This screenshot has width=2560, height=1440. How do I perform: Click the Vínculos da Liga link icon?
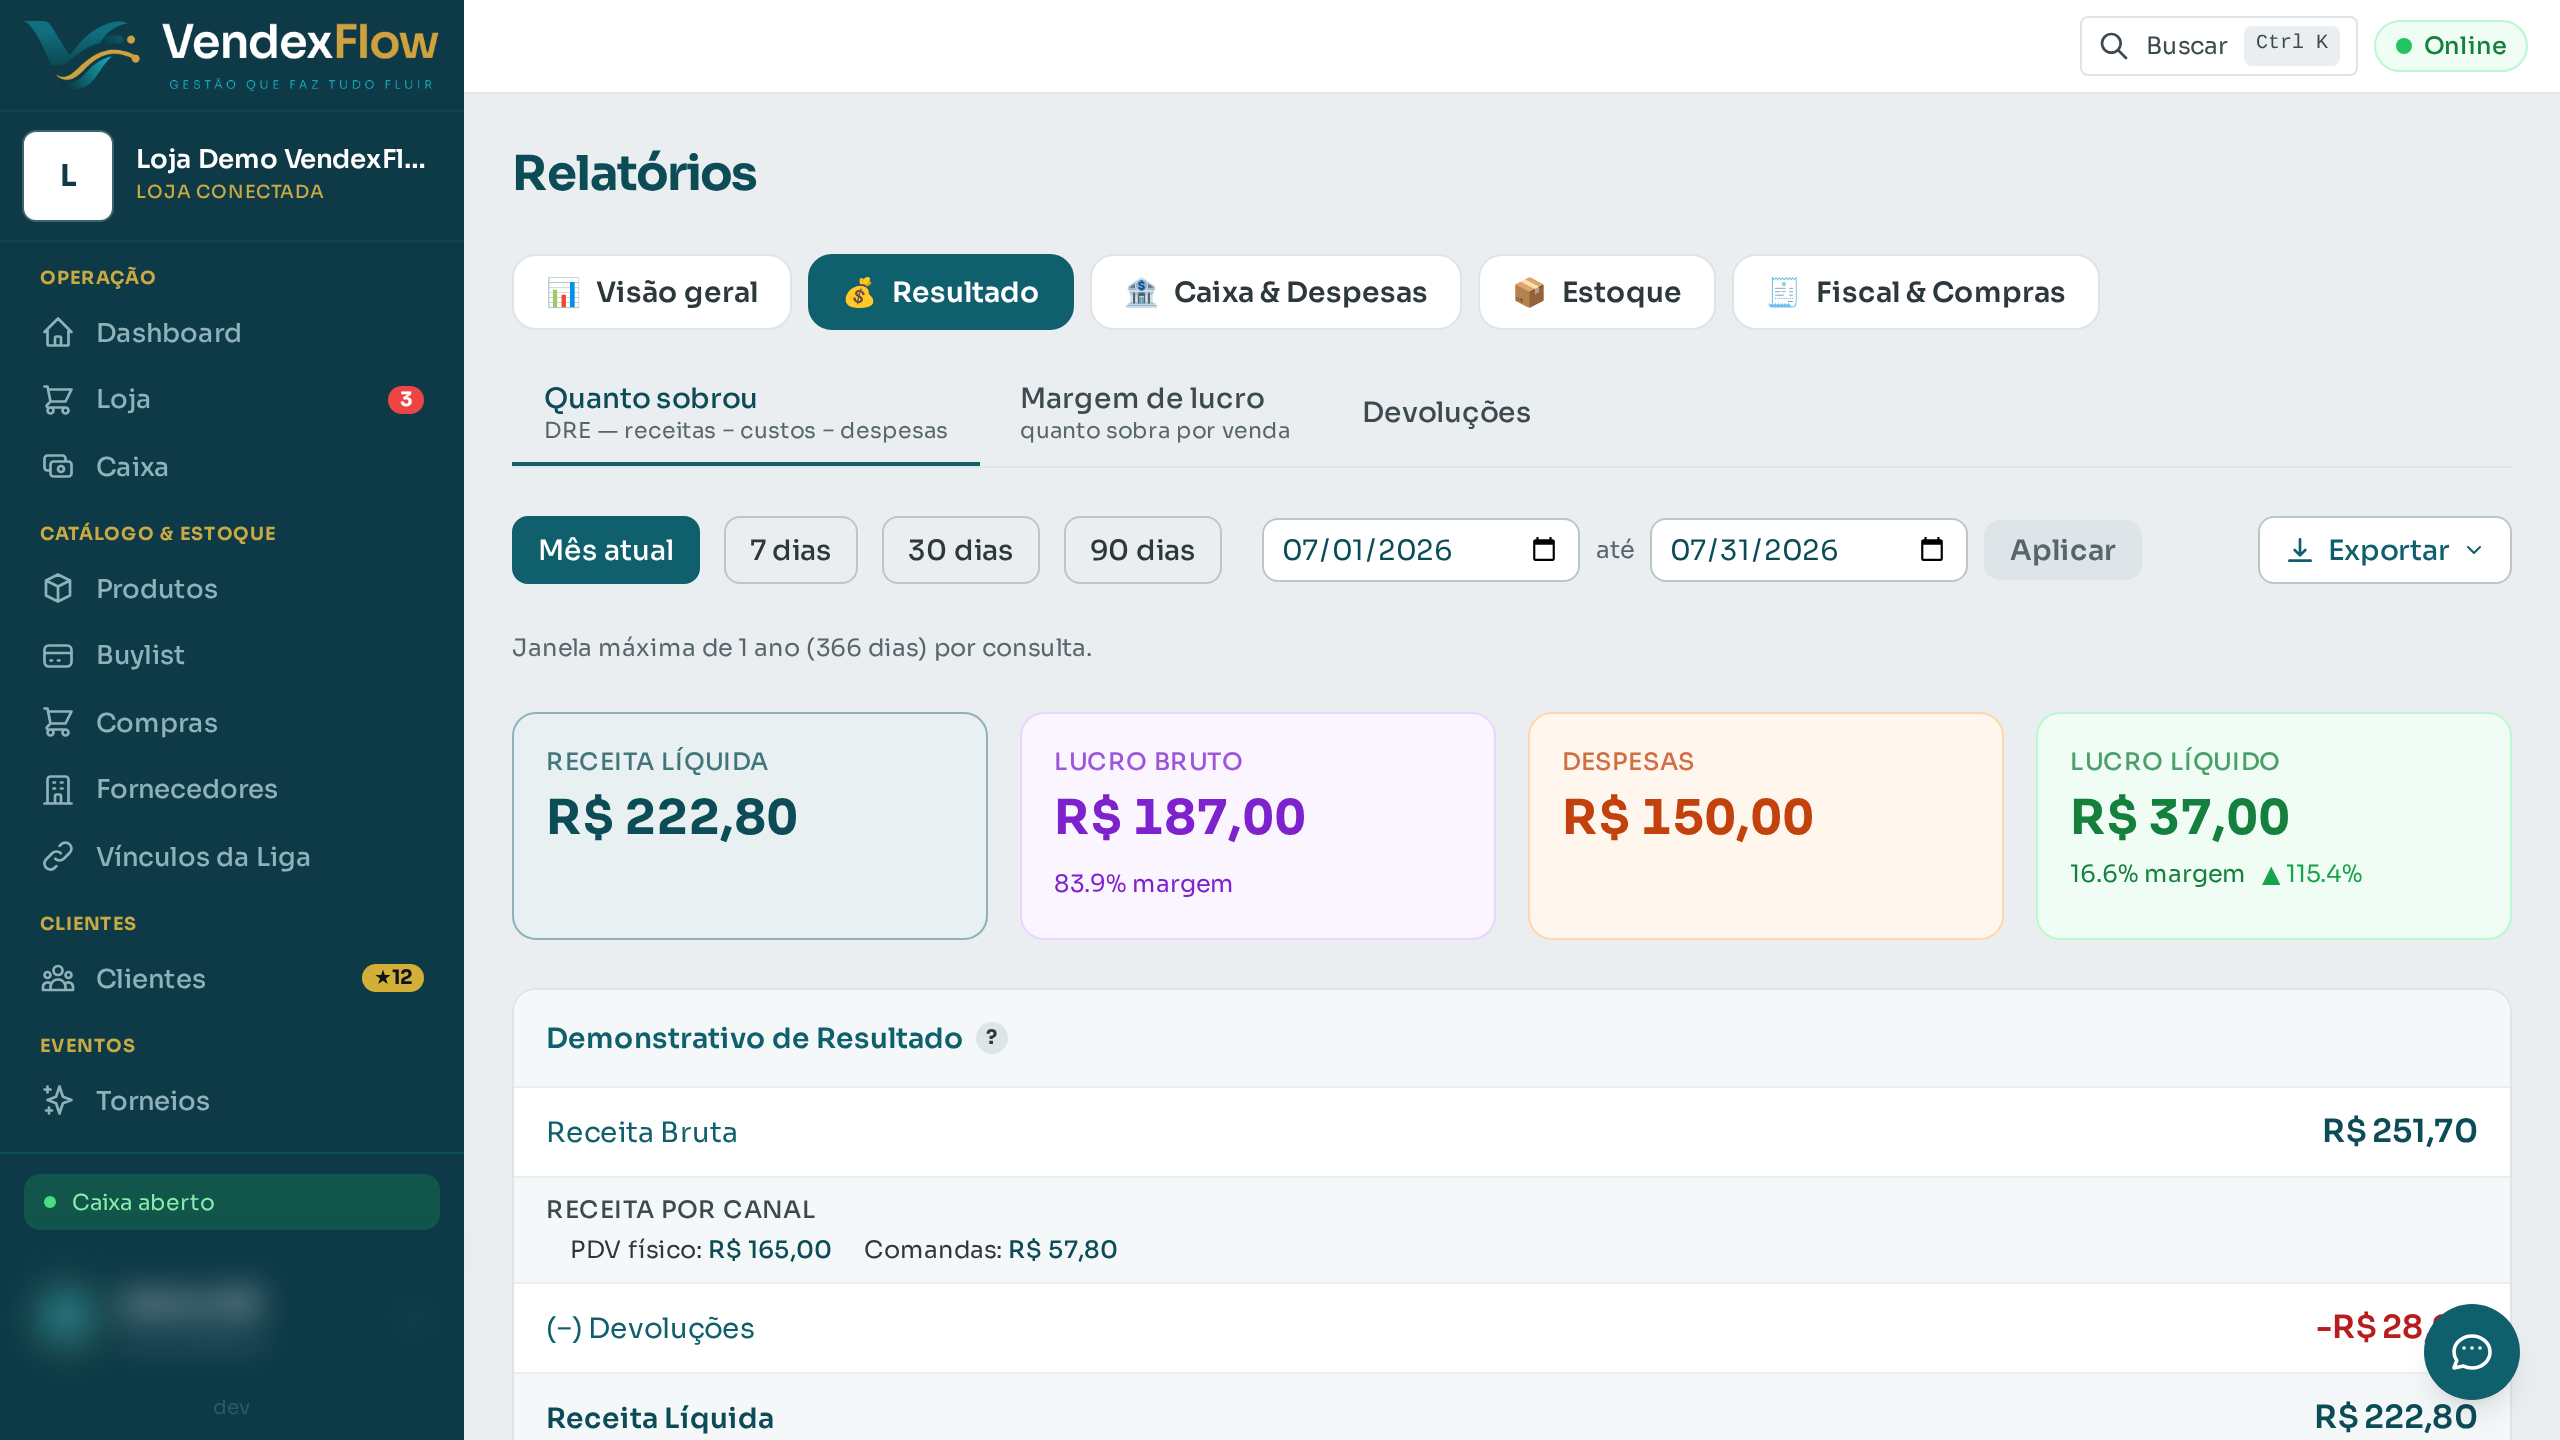(58, 857)
